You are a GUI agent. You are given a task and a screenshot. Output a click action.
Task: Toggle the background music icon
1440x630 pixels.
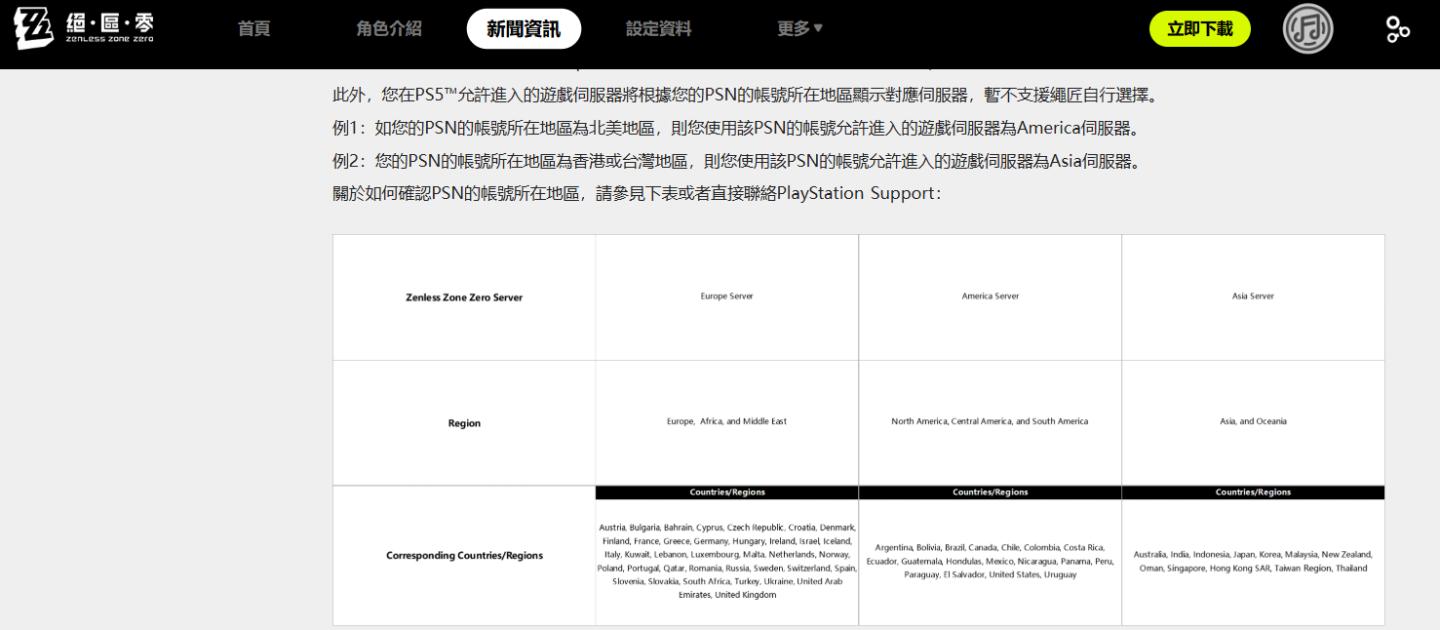pos(1308,29)
